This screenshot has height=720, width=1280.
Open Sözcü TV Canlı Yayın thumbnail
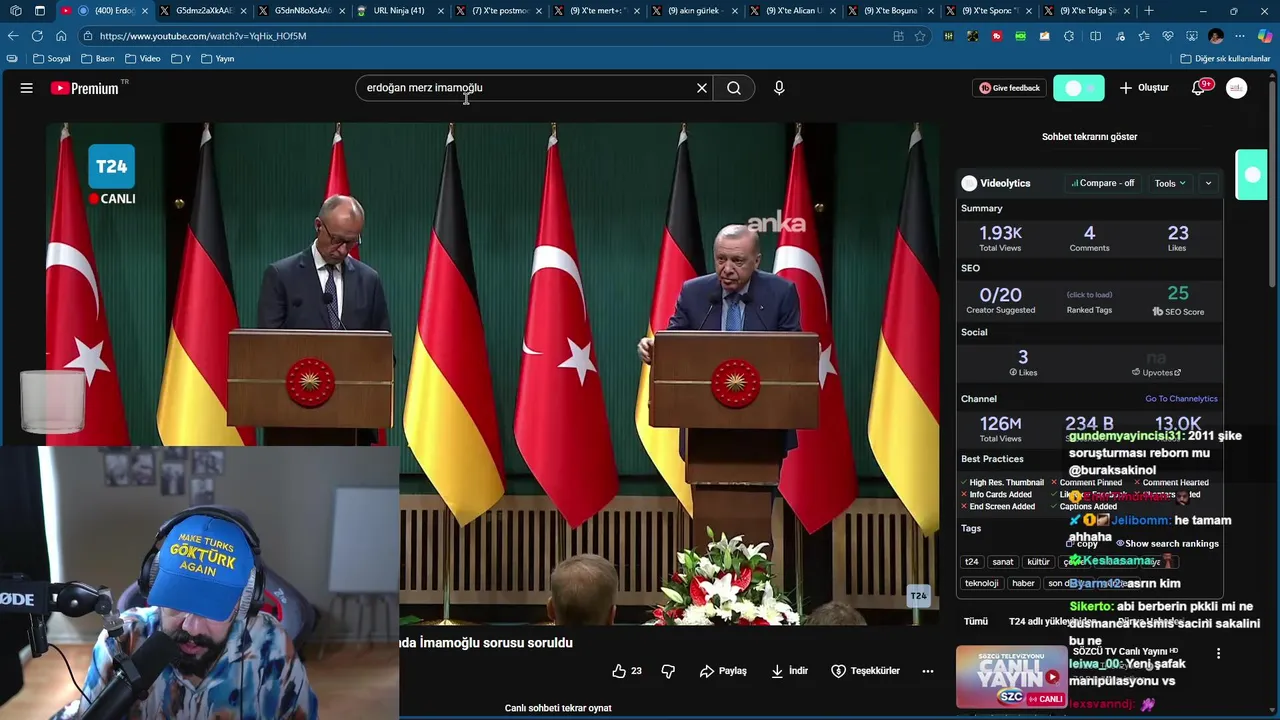point(1011,678)
